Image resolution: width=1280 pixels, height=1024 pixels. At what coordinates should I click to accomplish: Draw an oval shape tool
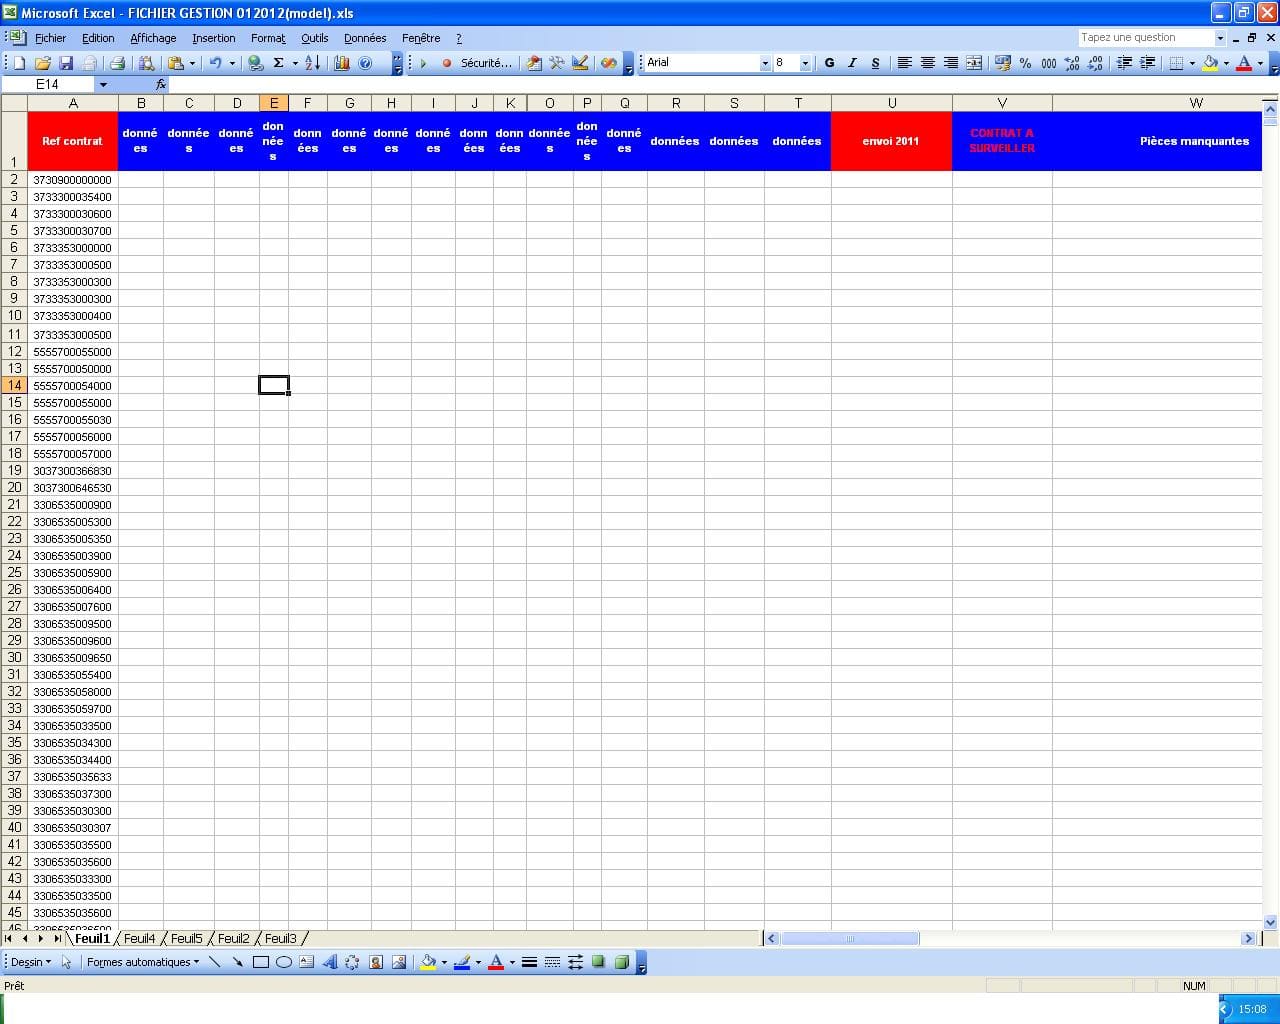(x=284, y=962)
